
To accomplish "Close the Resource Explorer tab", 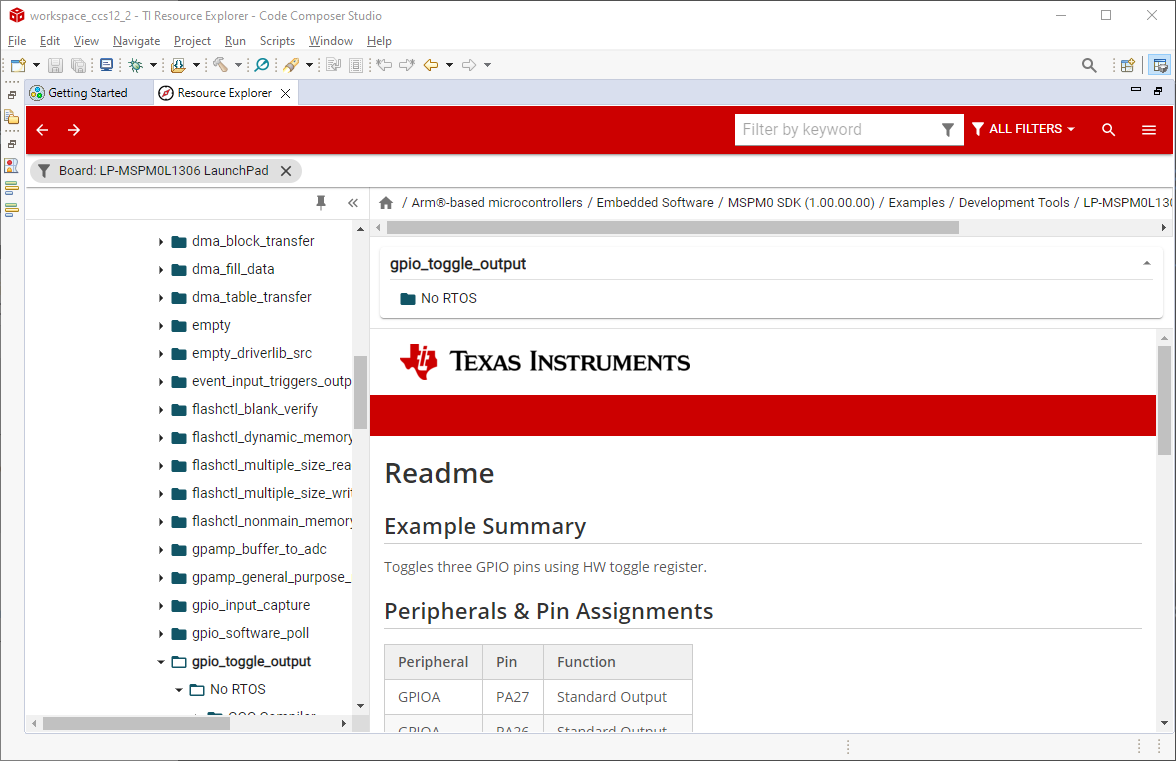I will 285,93.
